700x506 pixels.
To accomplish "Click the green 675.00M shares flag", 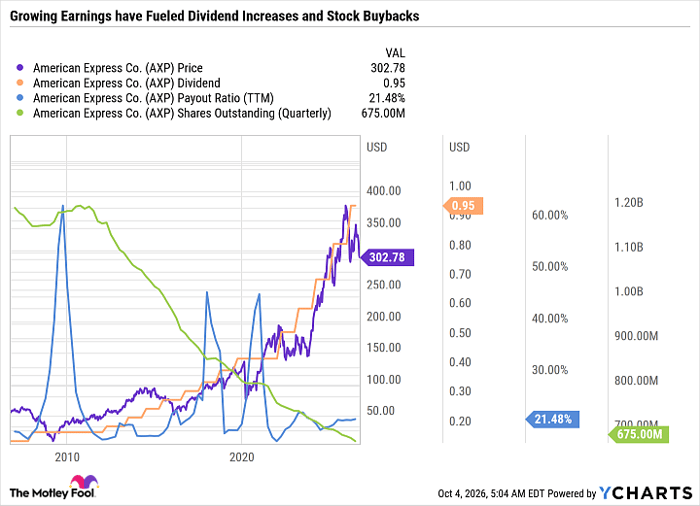I will [639, 434].
